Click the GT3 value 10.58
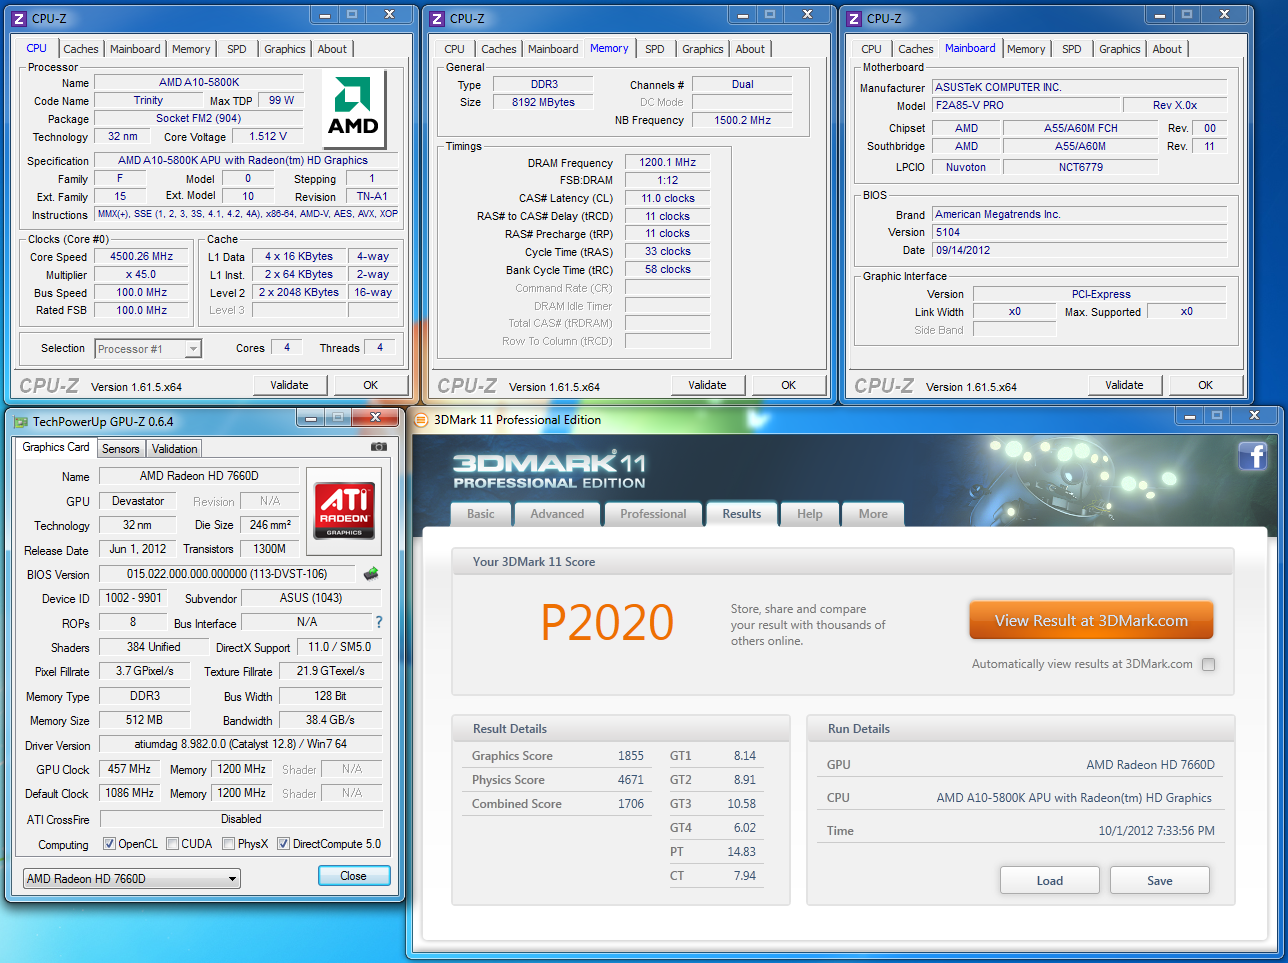 [742, 804]
